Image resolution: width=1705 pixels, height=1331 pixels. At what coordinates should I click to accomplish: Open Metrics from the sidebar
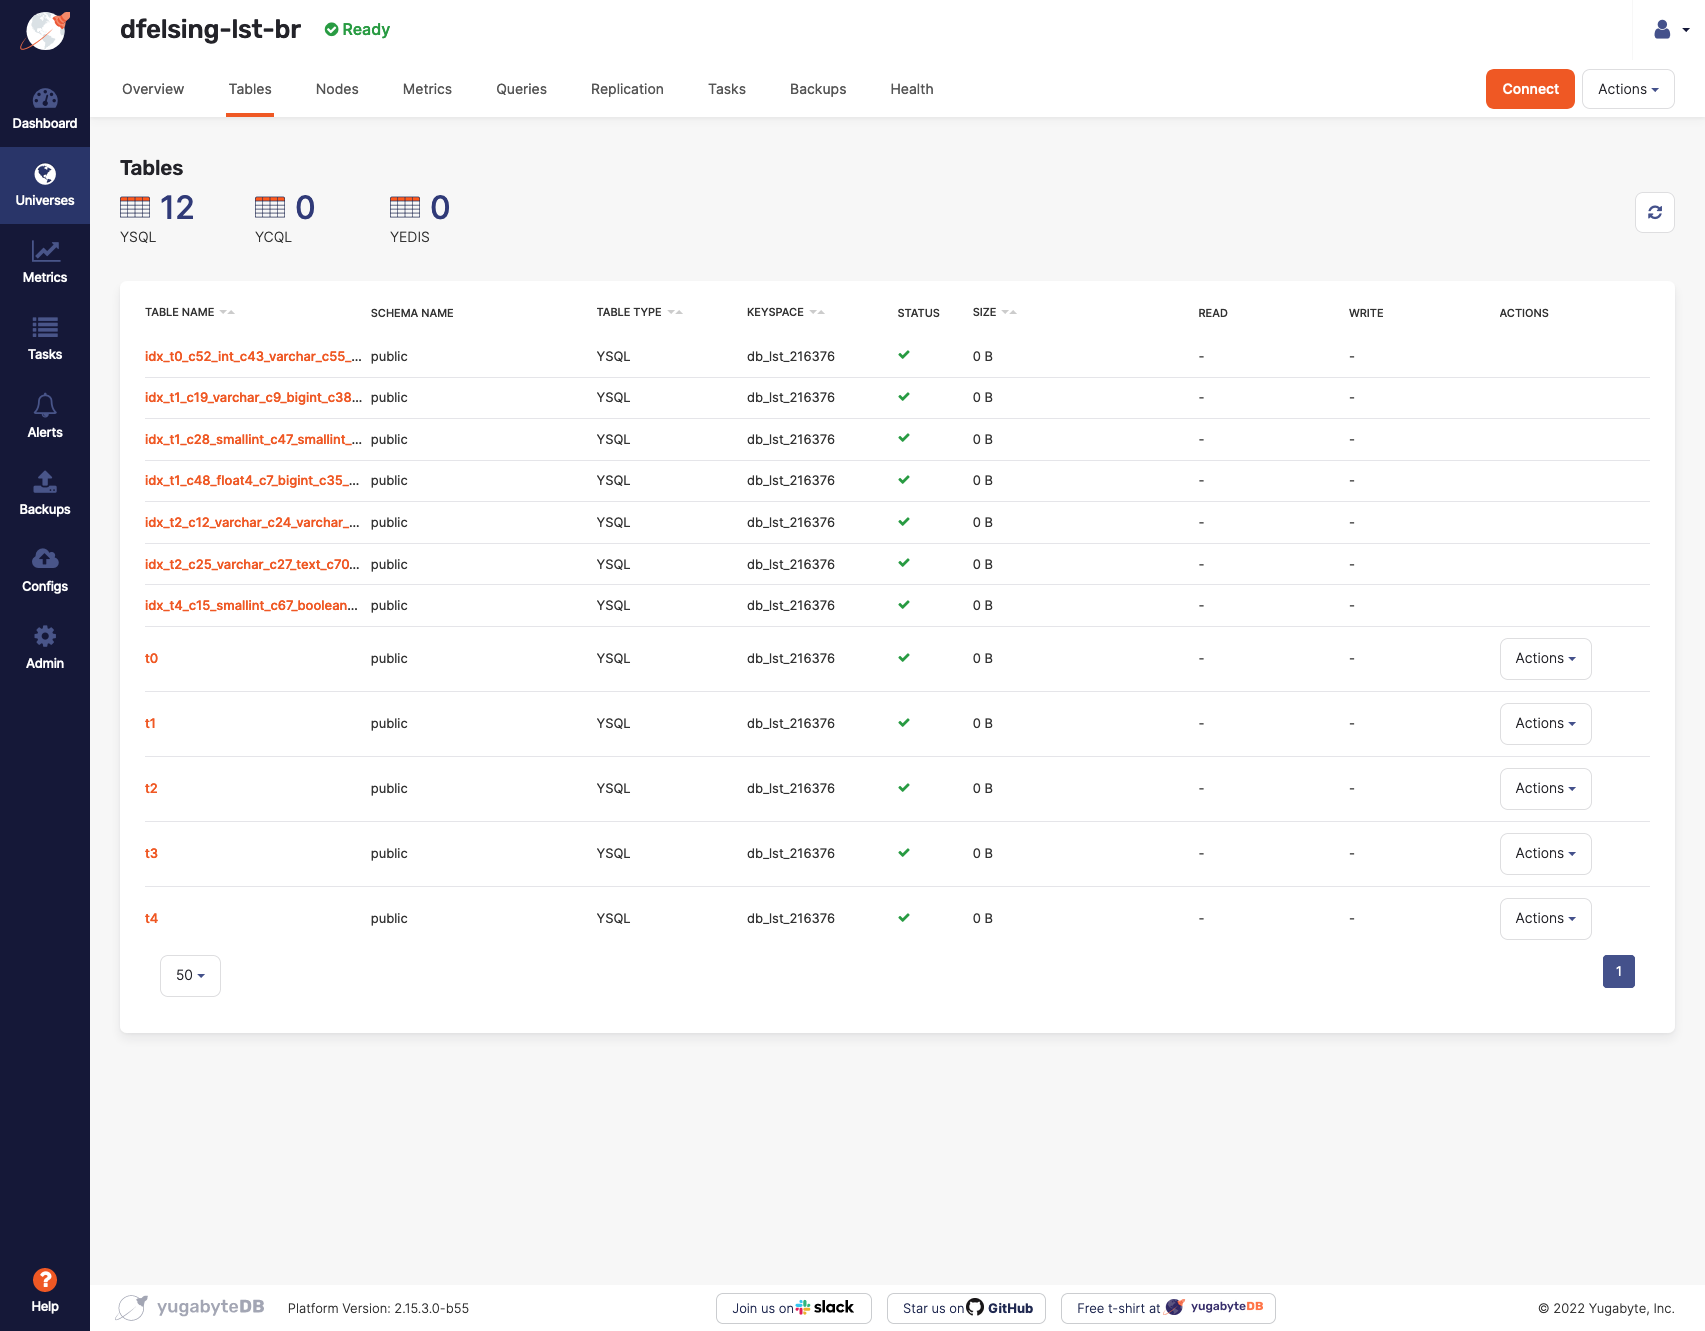tap(45, 261)
